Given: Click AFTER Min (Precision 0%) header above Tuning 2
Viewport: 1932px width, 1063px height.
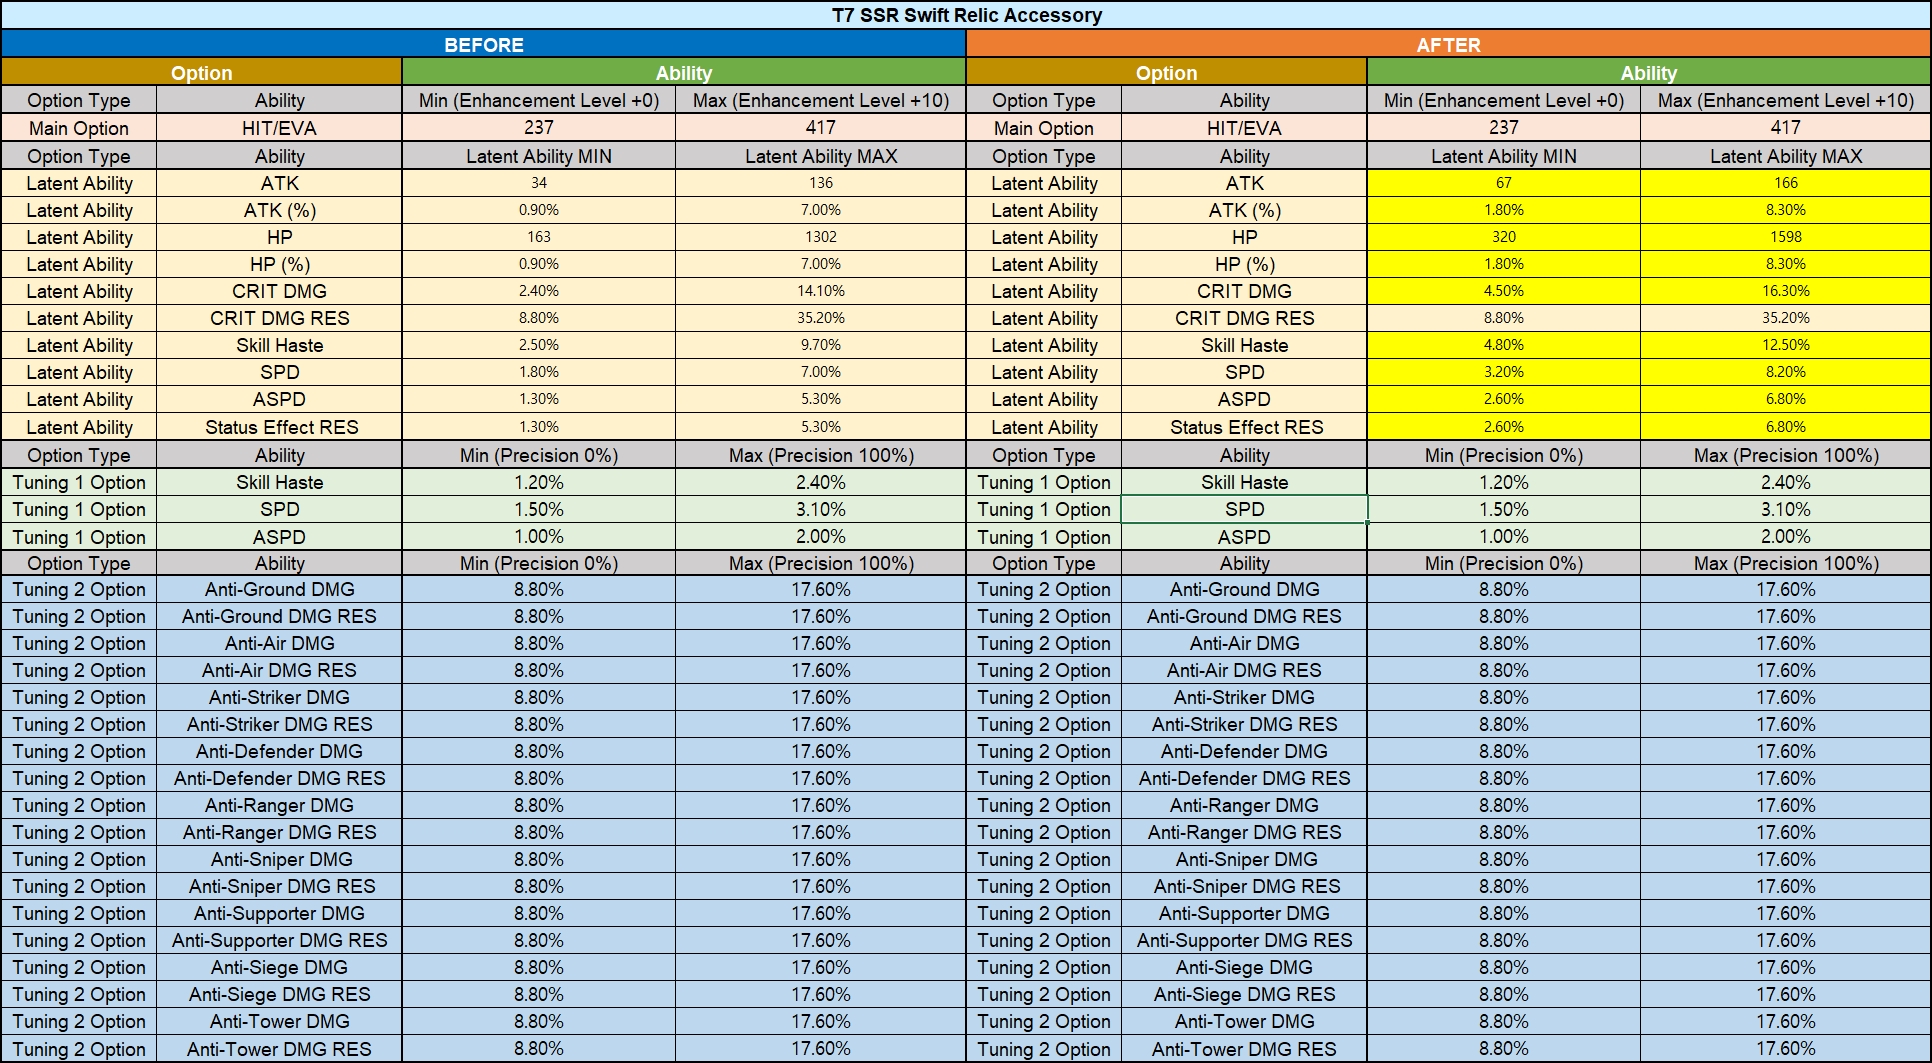Looking at the screenshot, I should coord(1503,563).
